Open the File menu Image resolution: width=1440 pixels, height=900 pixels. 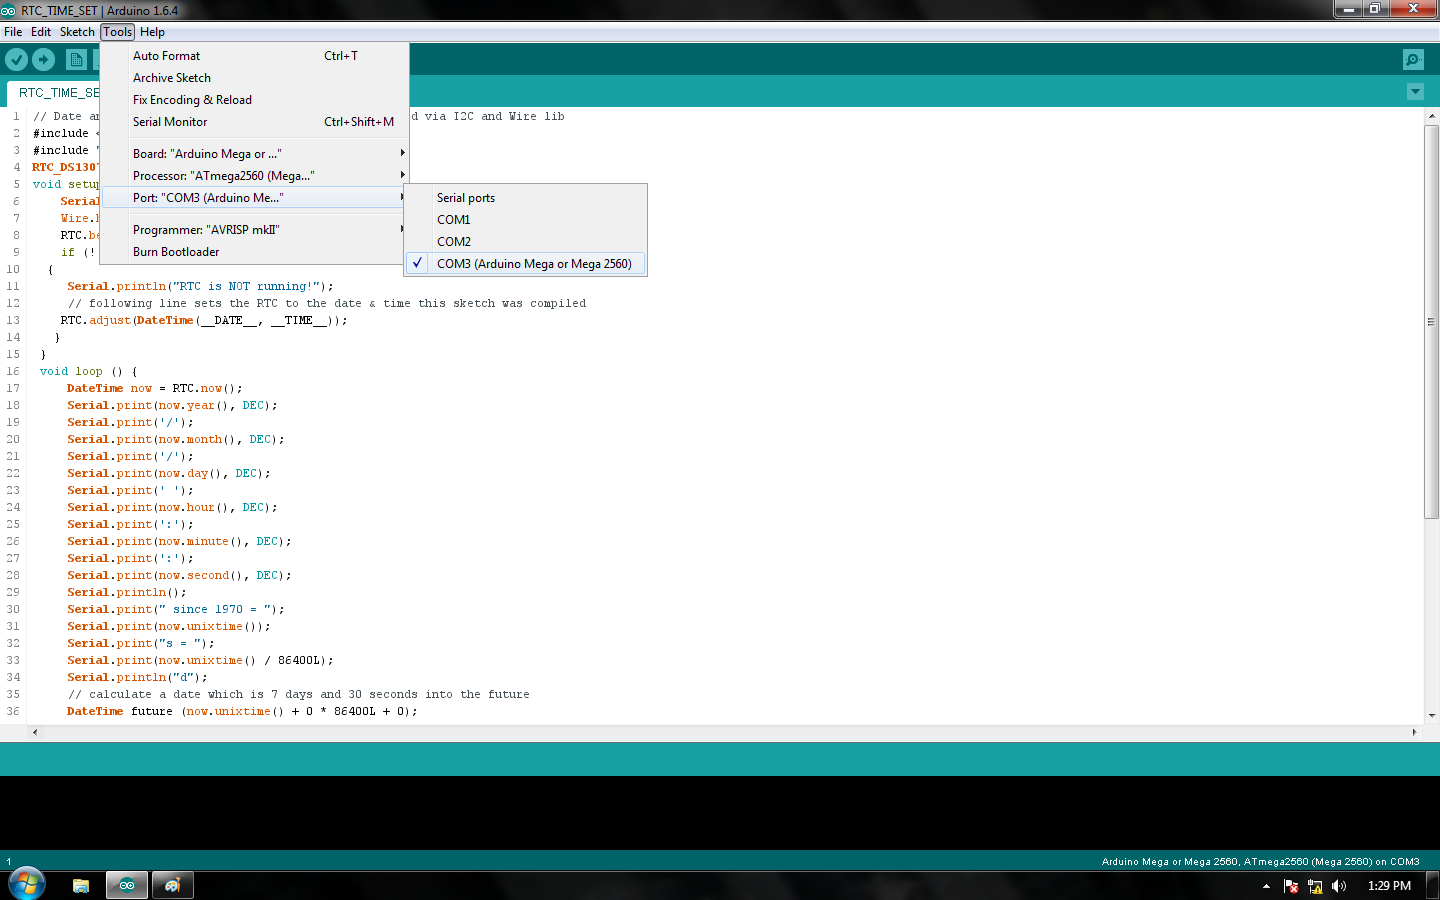(13, 32)
